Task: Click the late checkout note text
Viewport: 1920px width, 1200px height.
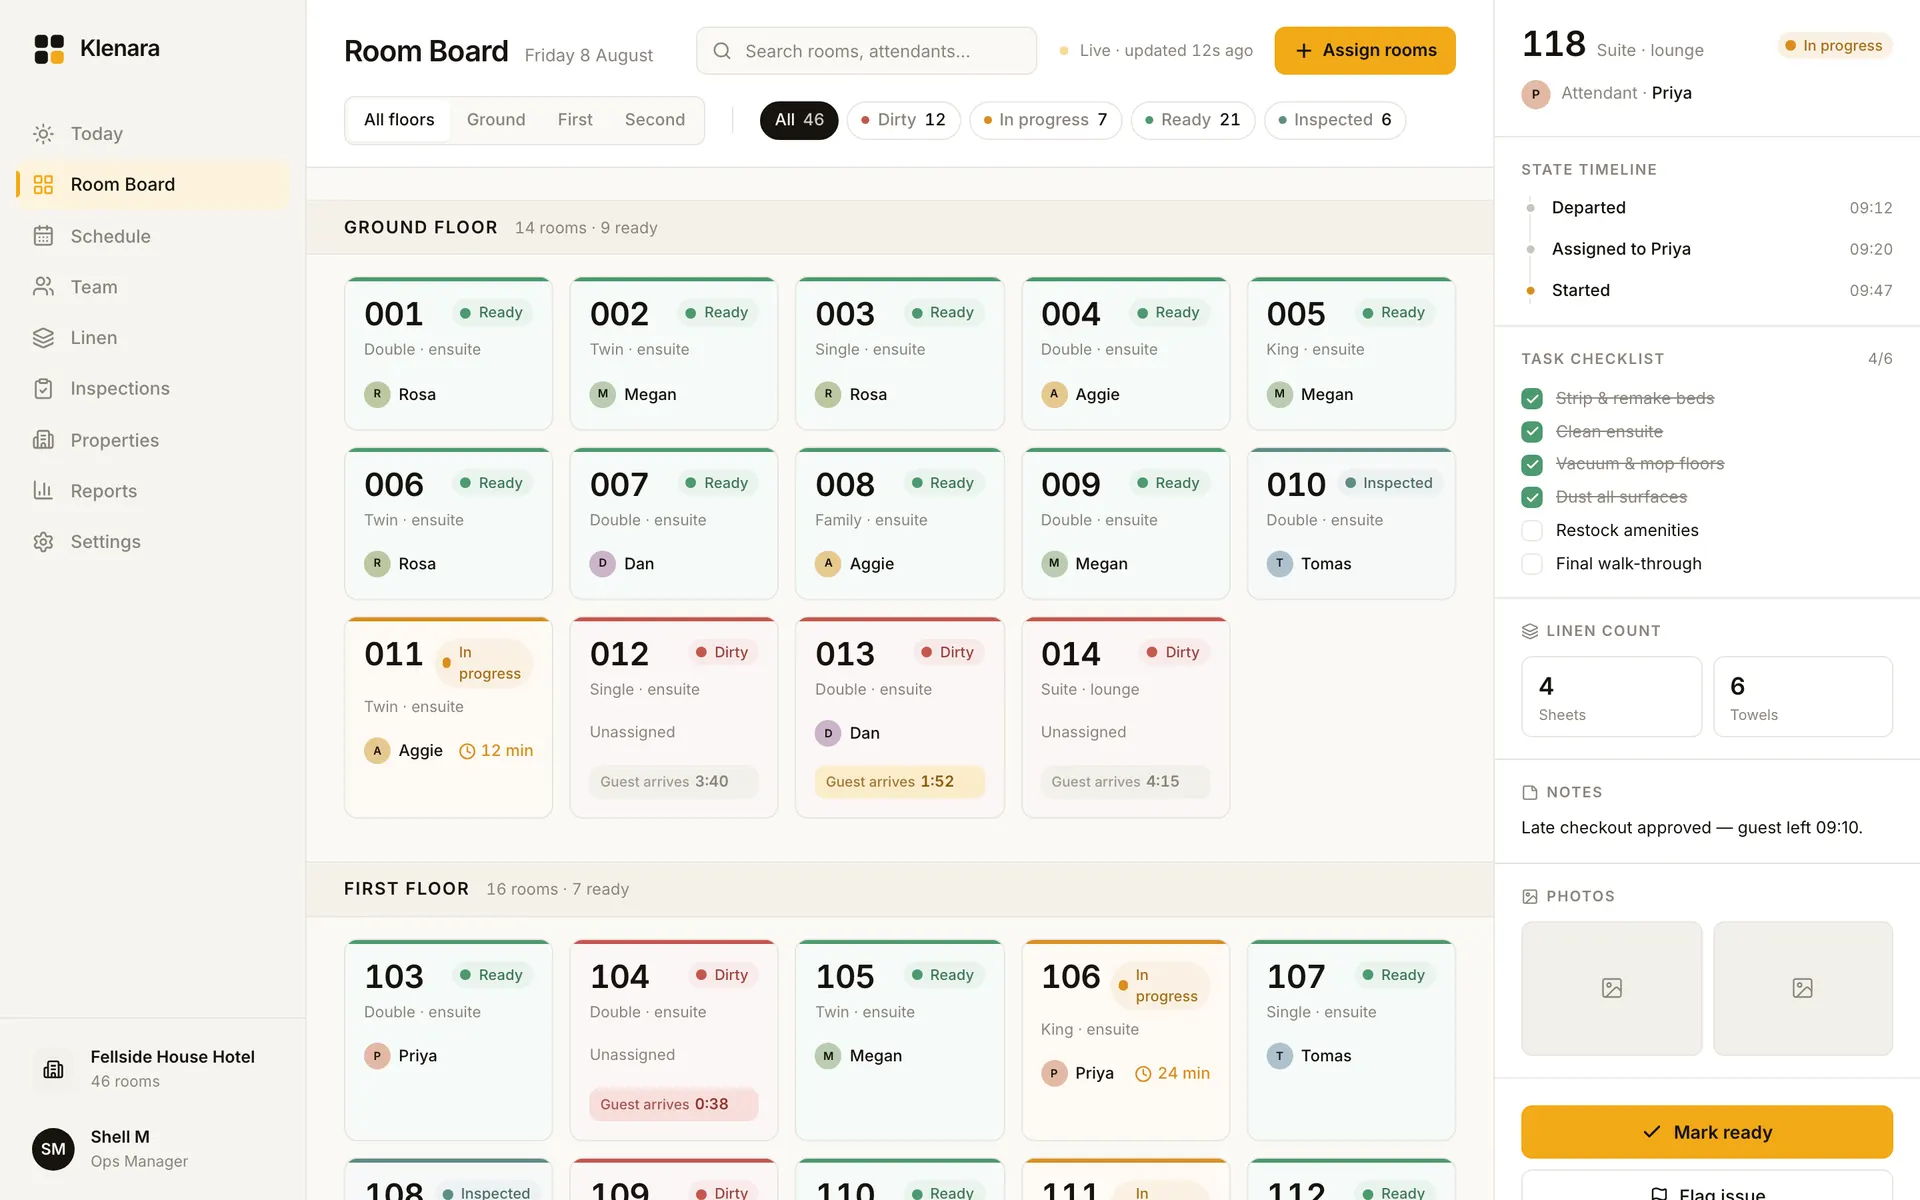Action: 1692,828
